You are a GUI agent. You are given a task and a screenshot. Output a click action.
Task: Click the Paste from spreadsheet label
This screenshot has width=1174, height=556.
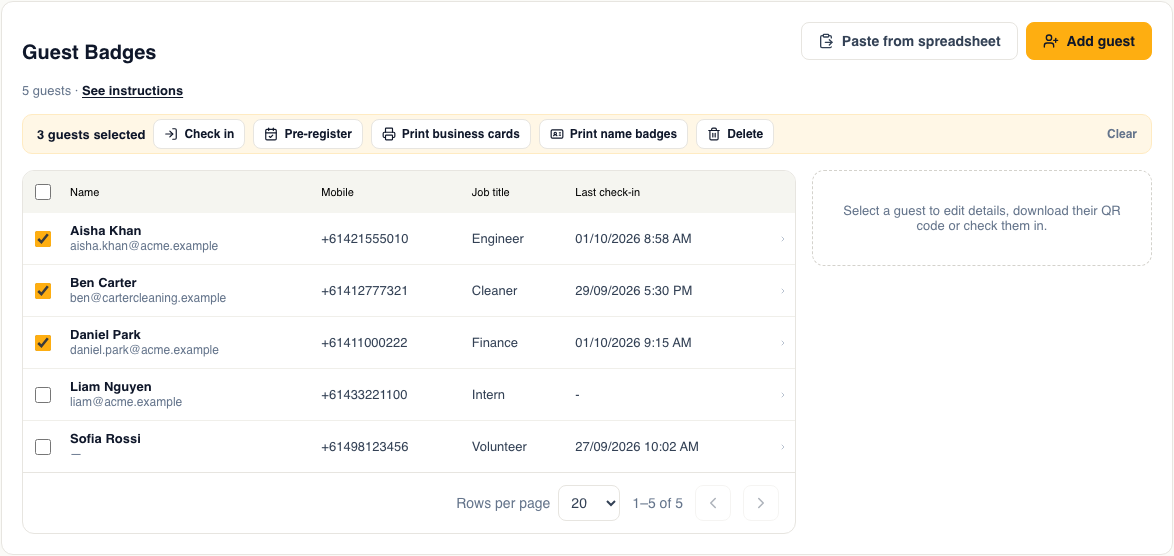921,41
